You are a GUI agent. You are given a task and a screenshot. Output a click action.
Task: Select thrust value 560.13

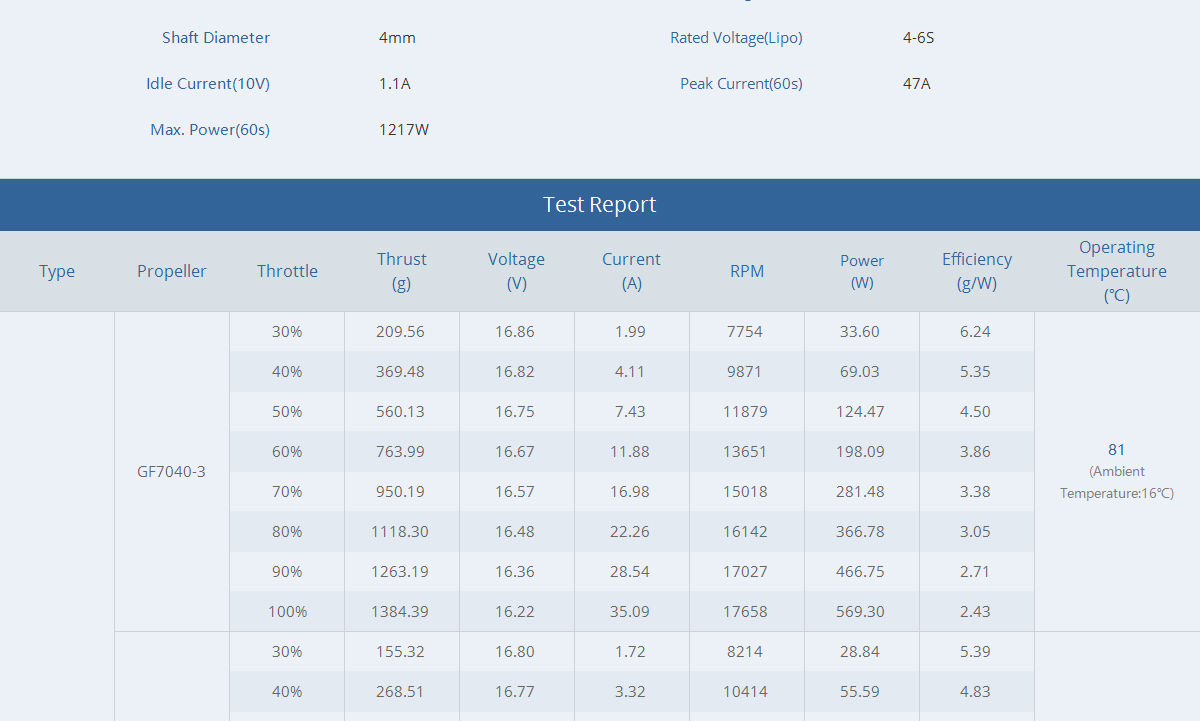click(400, 411)
